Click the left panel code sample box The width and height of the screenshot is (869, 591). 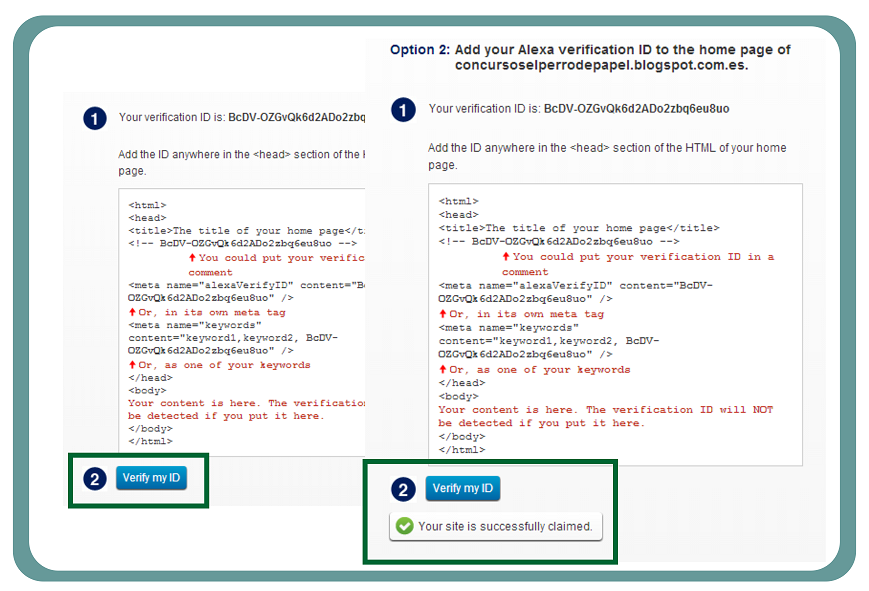click(242, 322)
